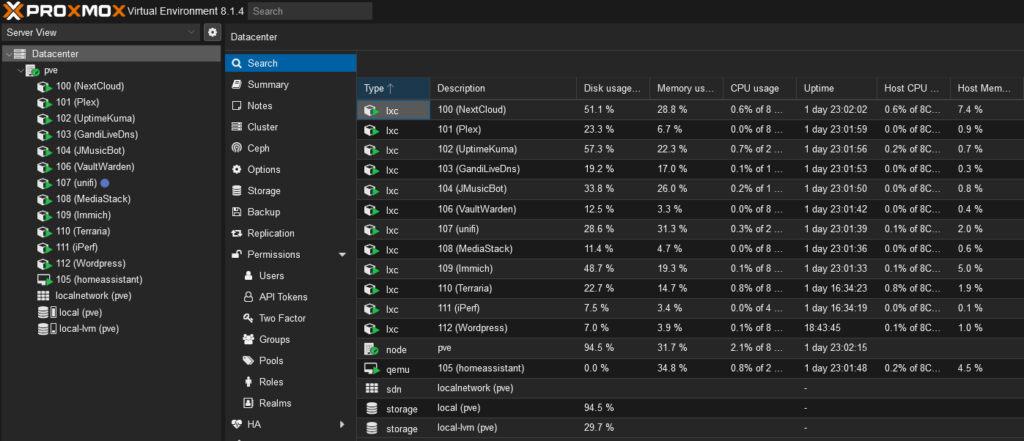The image size is (1024, 441).
Task: Open the Search menu item
Action: point(291,63)
